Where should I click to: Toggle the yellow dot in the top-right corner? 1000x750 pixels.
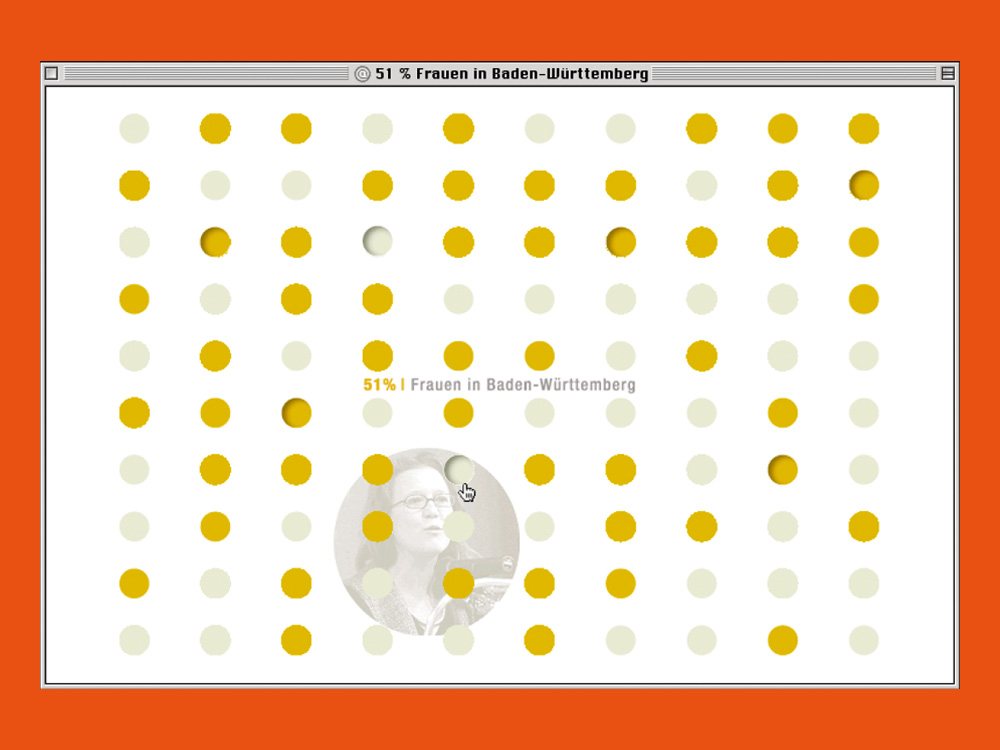coord(863,129)
